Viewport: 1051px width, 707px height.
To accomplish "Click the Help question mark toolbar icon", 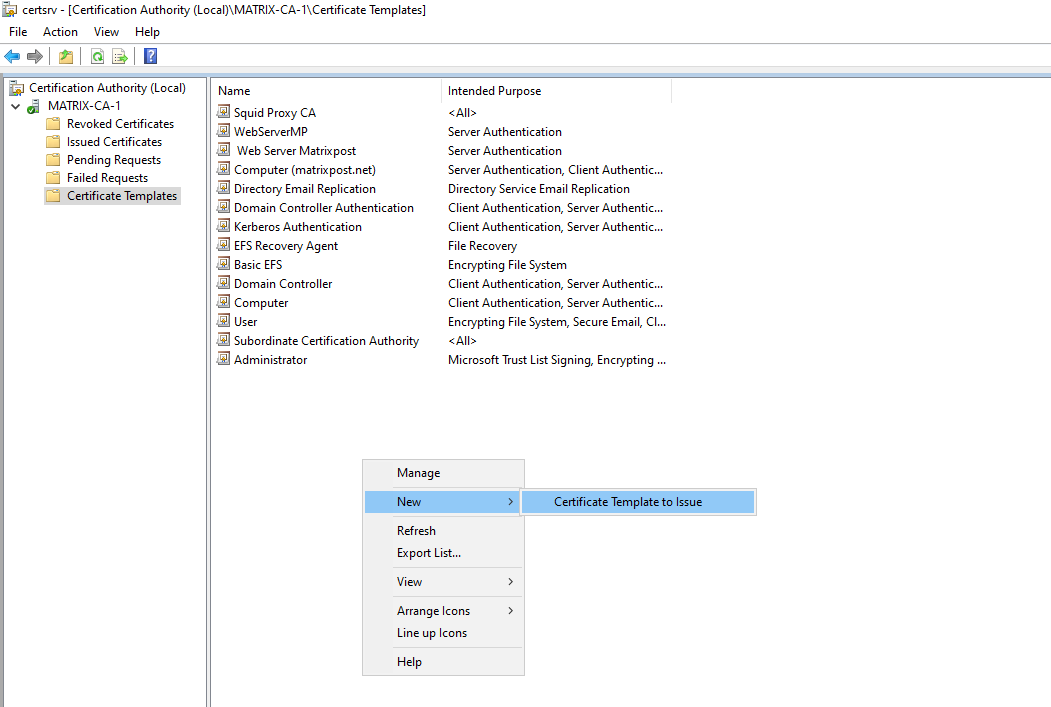I will [151, 56].
